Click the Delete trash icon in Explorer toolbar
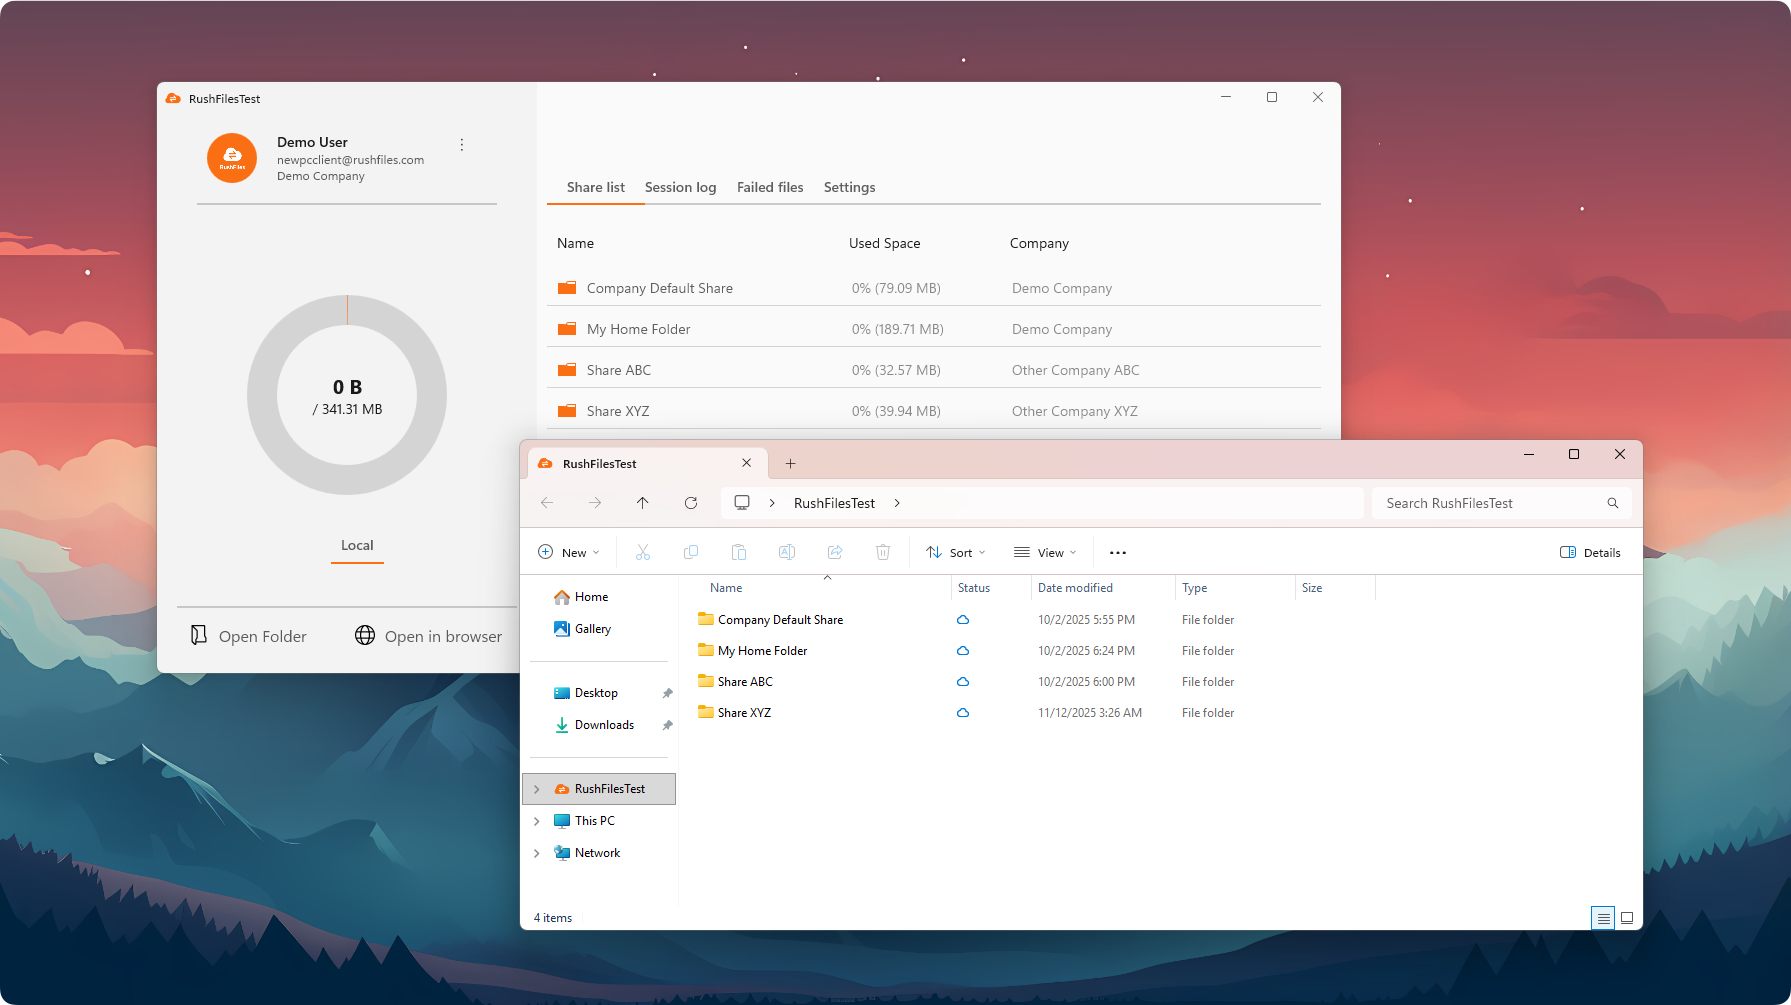 [x=883, y=552]
